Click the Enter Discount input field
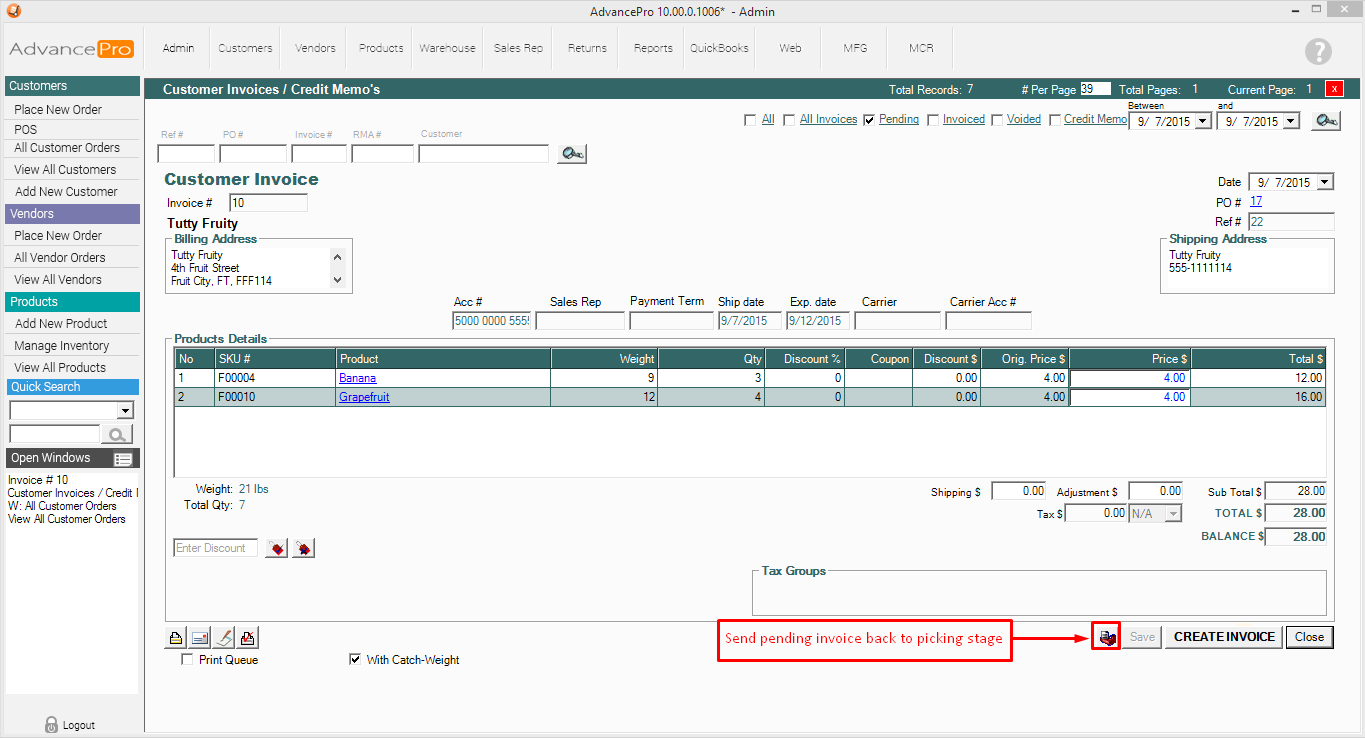The height and width of the screenshot is (738, 1365). click(215, 548)
